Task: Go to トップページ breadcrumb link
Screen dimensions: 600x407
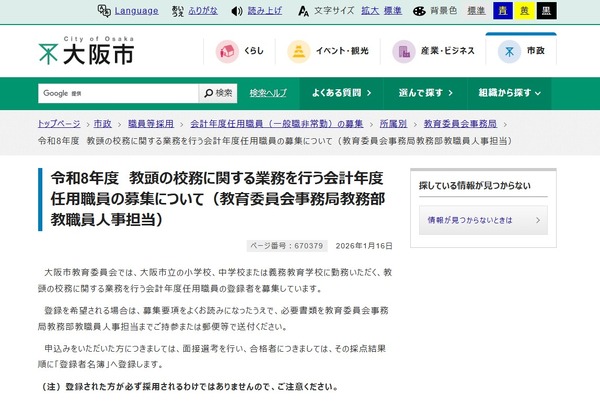Action: pyautogui.click(x=59, y=124)
